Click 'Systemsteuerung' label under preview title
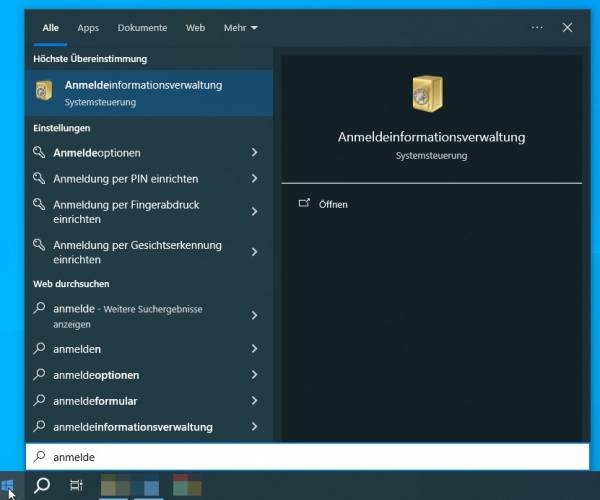600x500 pixels. [431, 156]
